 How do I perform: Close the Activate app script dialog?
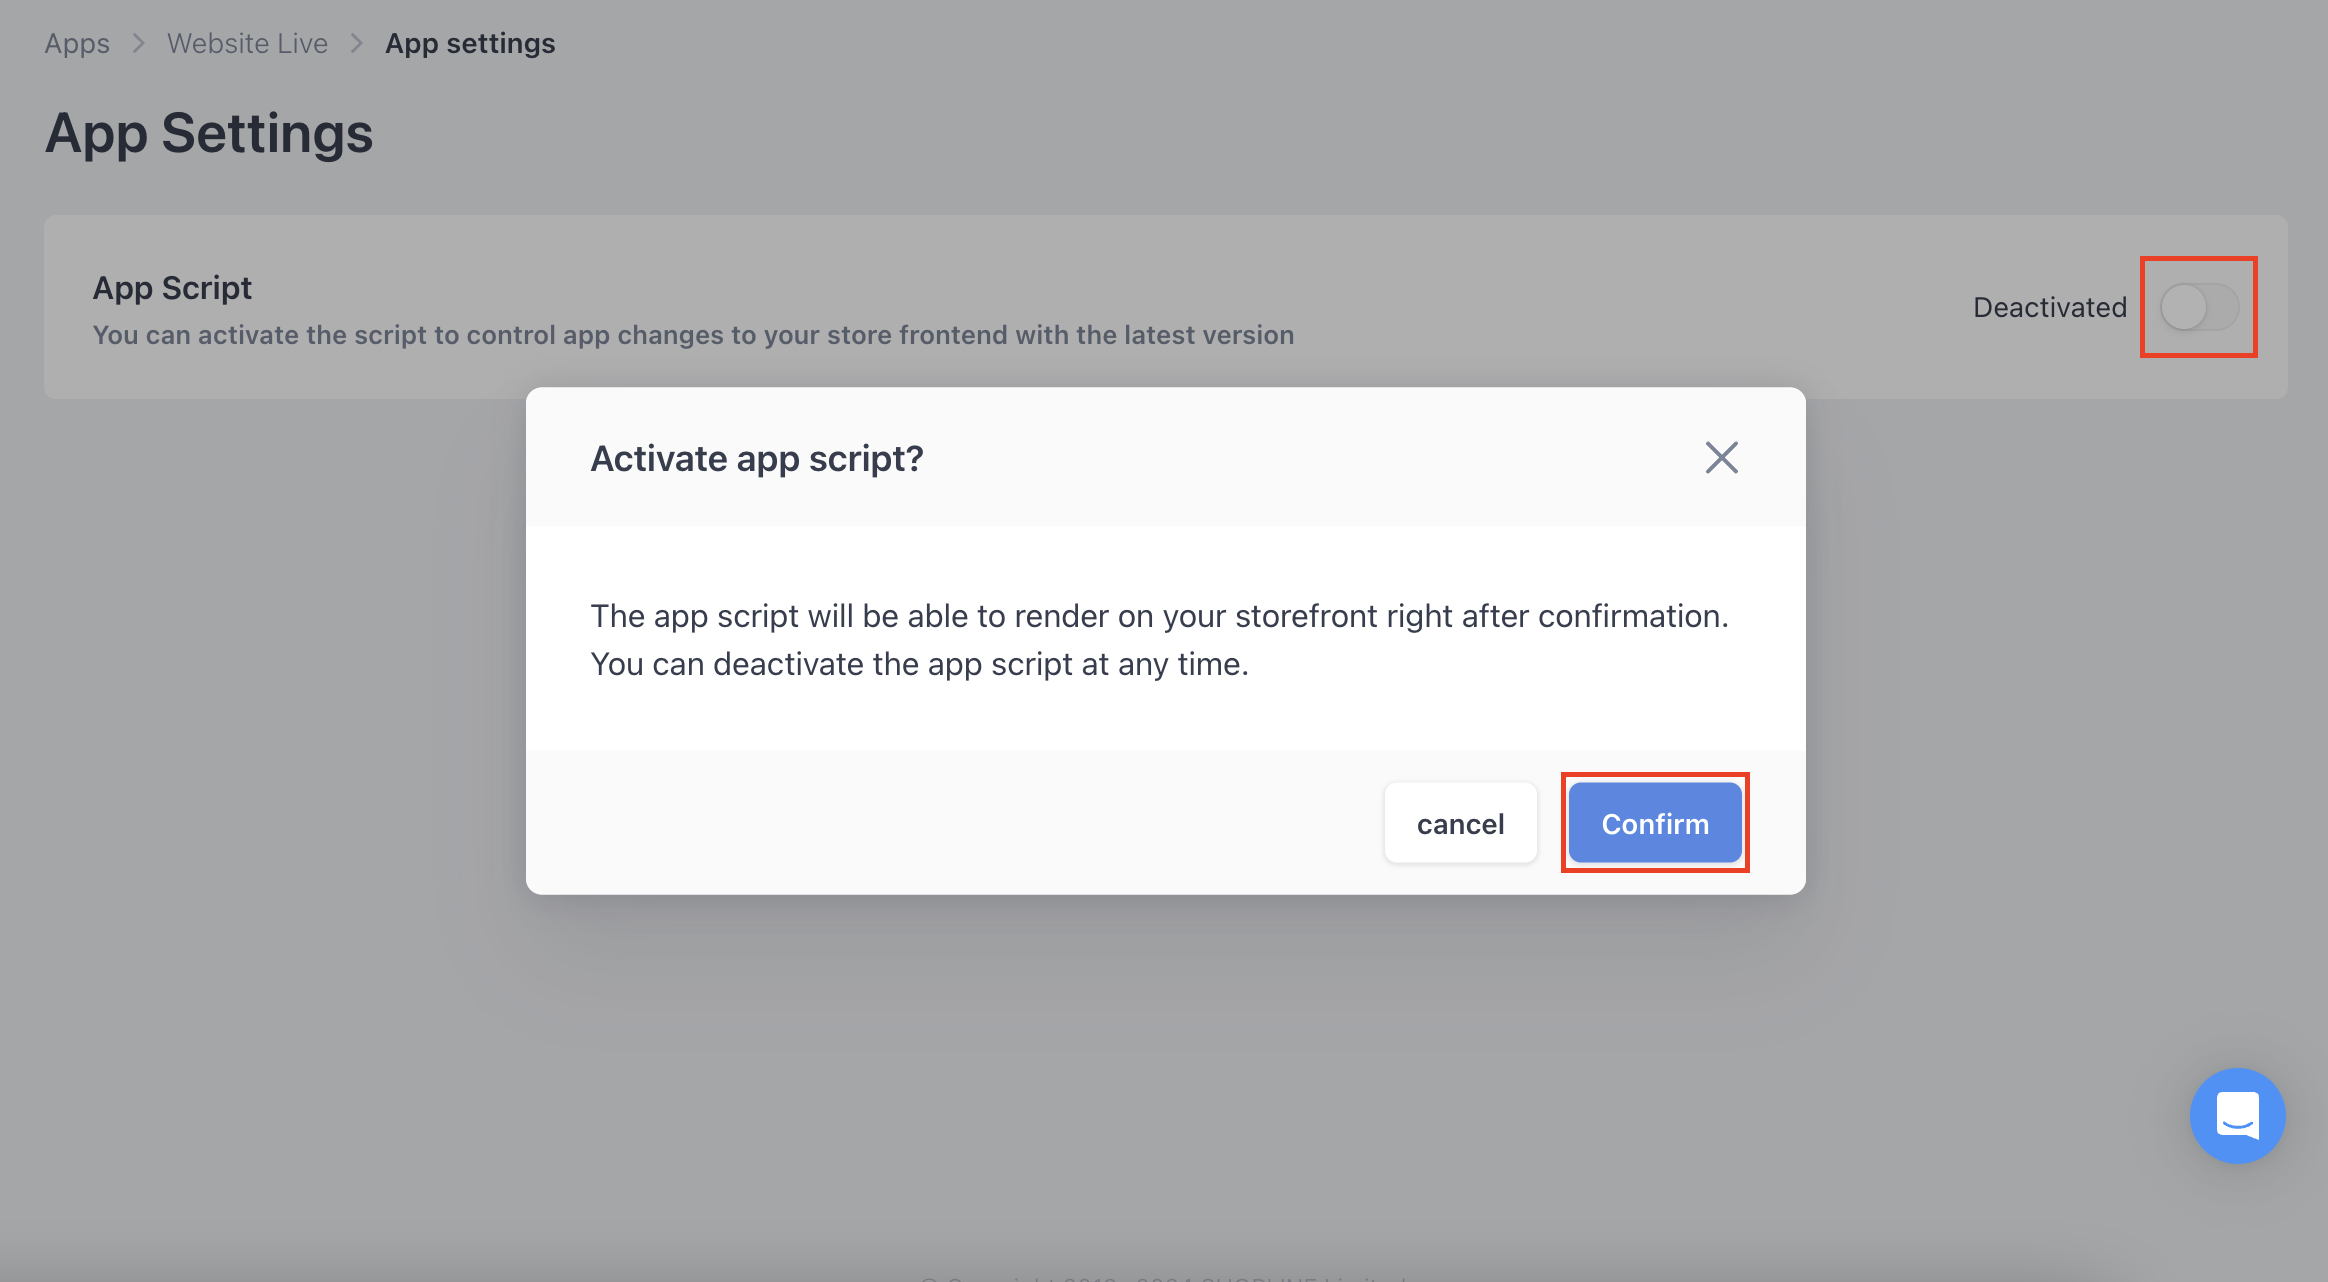[1721, 458]
